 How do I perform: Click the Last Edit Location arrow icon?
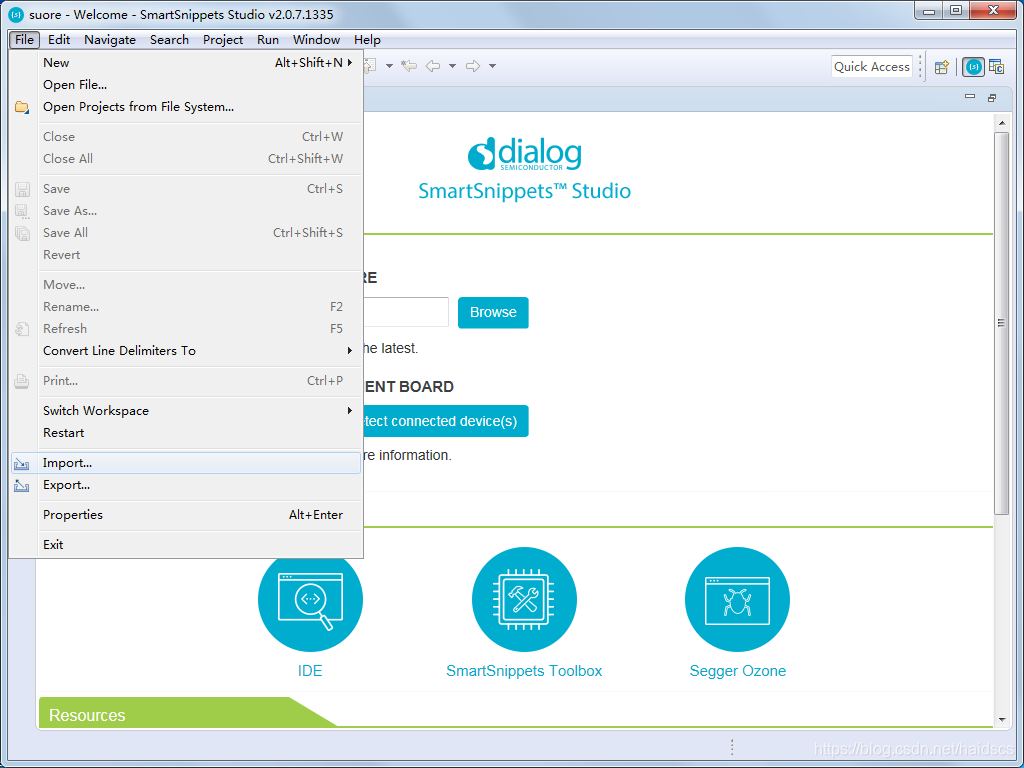pyautogui.click(x=409, y=66)
